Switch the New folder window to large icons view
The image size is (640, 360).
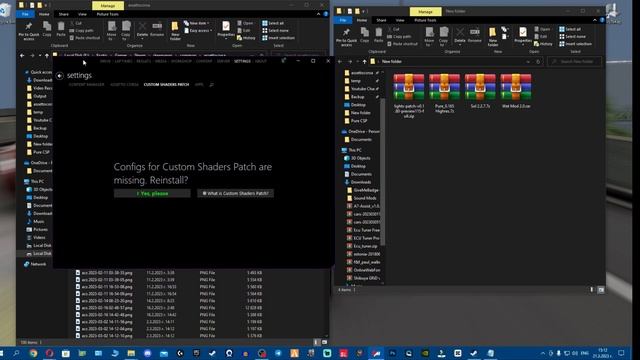point(601,290)
